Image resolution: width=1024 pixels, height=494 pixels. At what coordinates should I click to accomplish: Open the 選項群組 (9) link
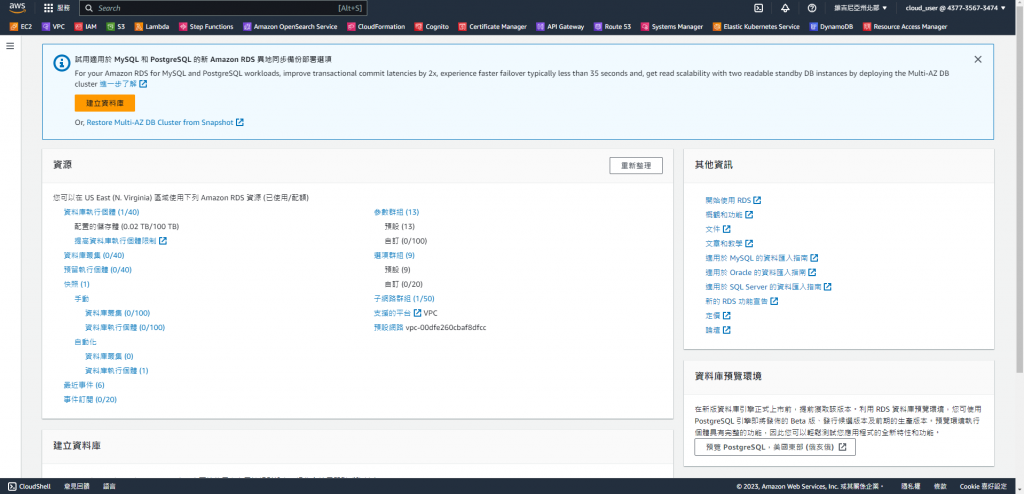point(394,255)
